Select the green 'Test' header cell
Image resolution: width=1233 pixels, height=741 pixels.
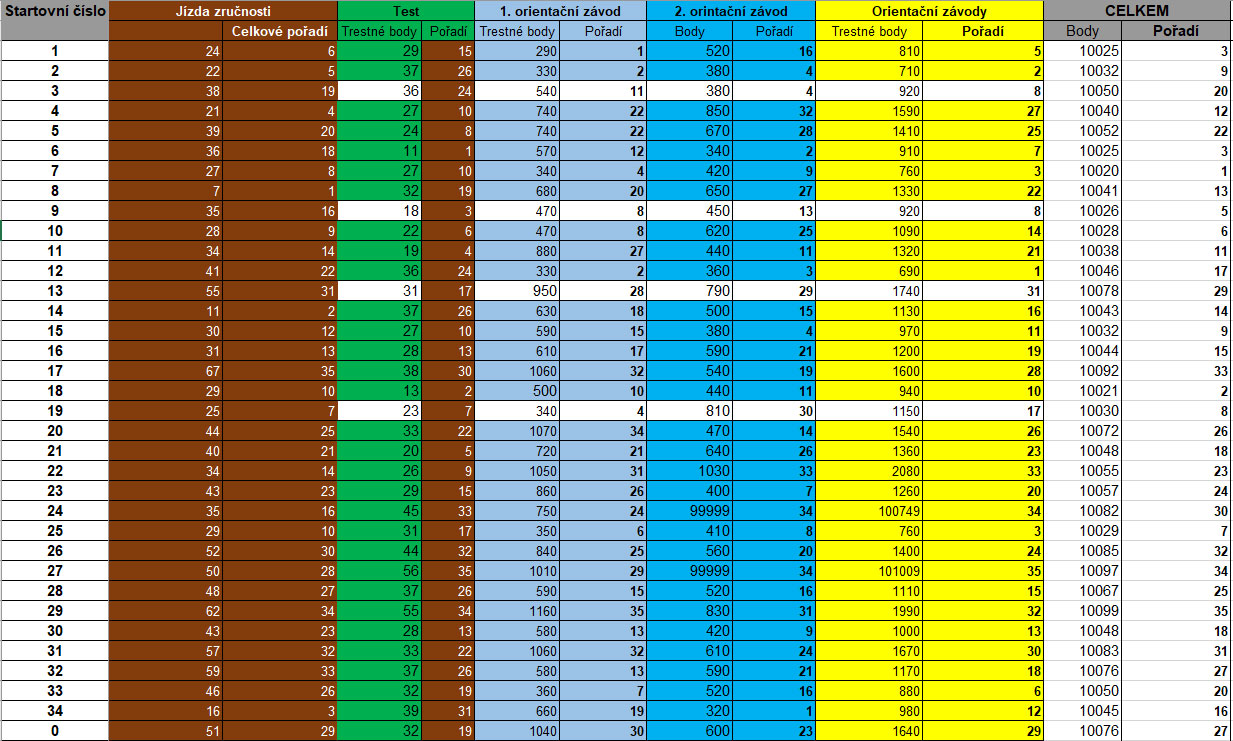pyautogui.click(x=405, y=11)
